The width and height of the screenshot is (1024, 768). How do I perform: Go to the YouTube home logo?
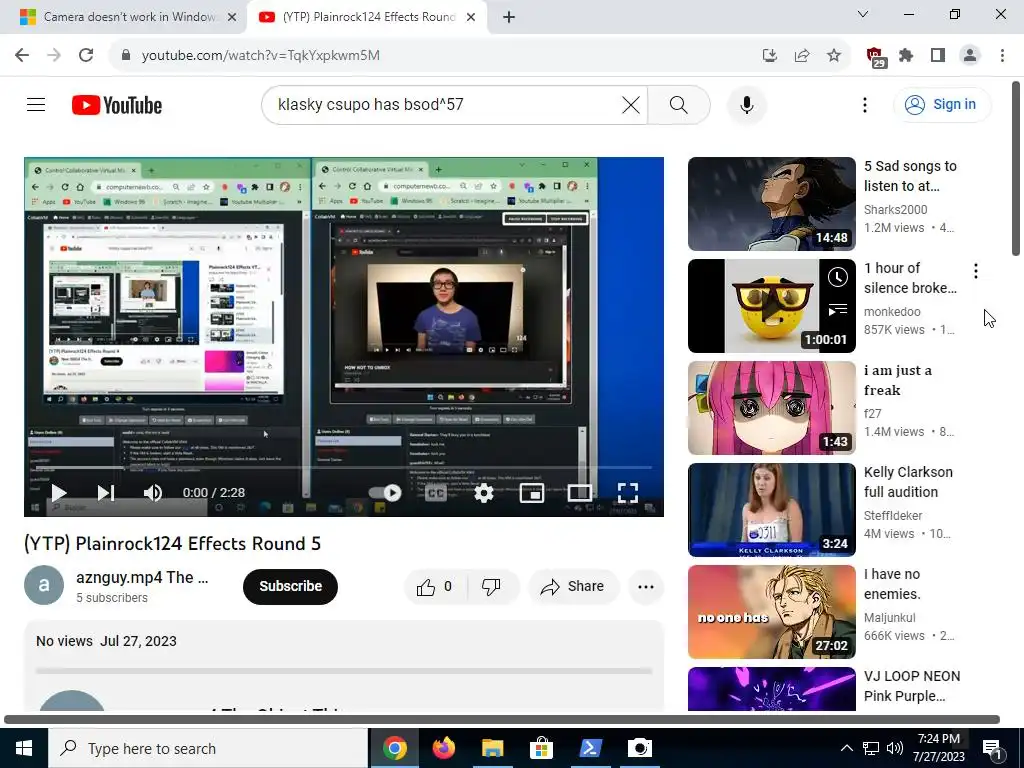click(x=117, y=105)
